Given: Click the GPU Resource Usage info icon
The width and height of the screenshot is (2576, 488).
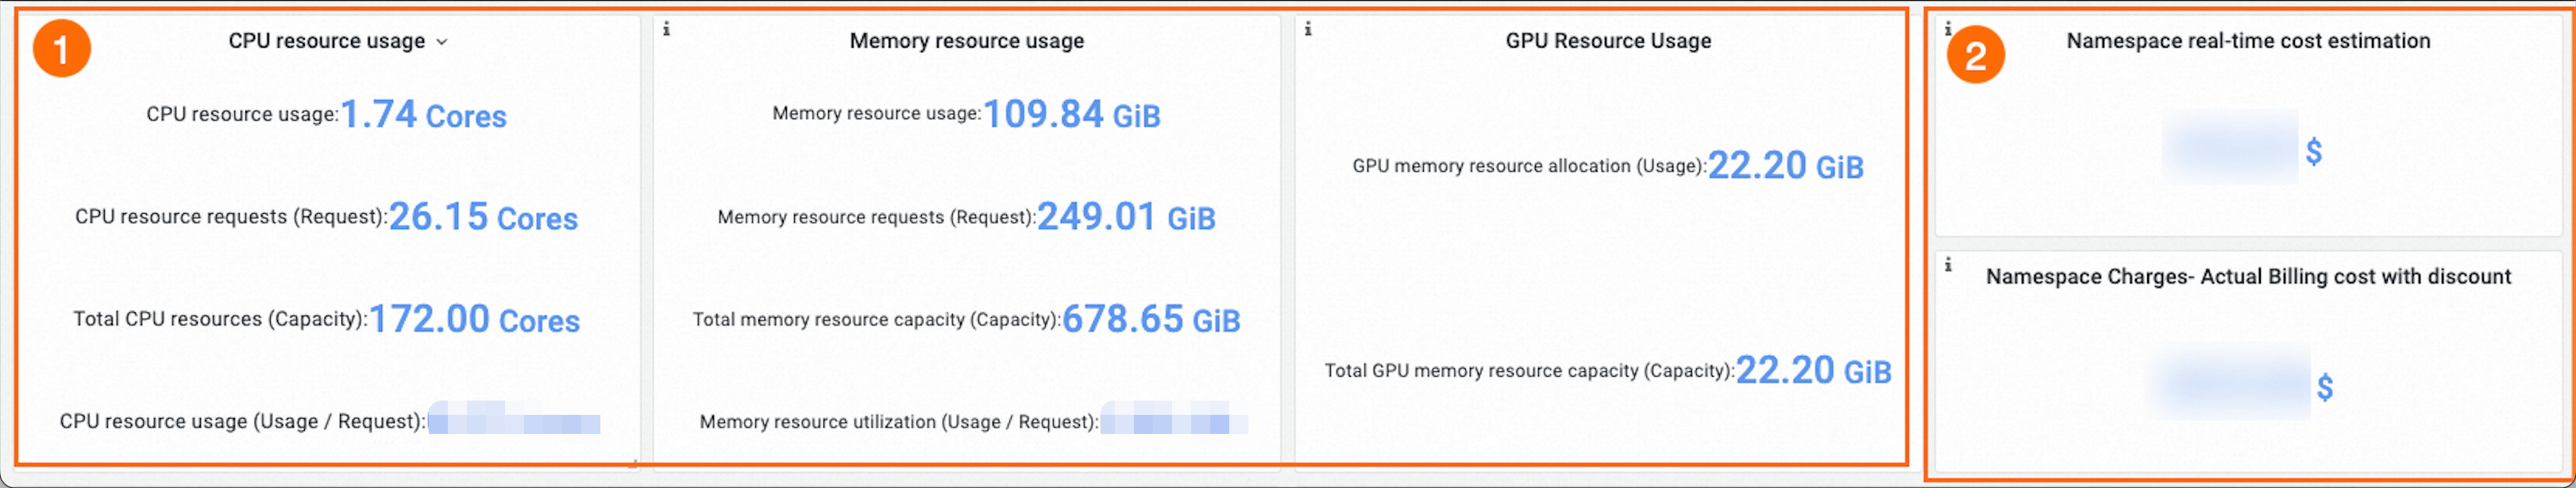Looking at the screenshot, I should (1308, 29).
